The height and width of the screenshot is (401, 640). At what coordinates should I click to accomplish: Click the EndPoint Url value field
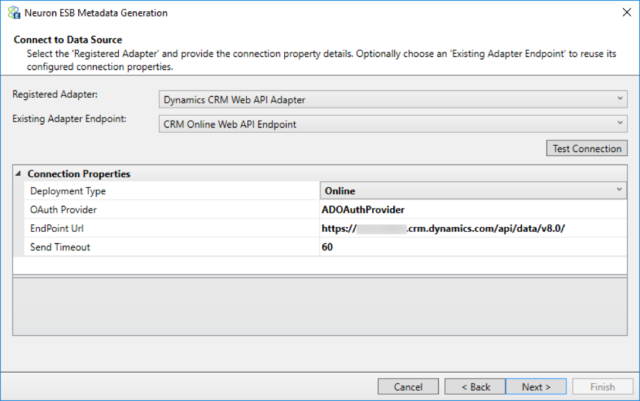473,228
